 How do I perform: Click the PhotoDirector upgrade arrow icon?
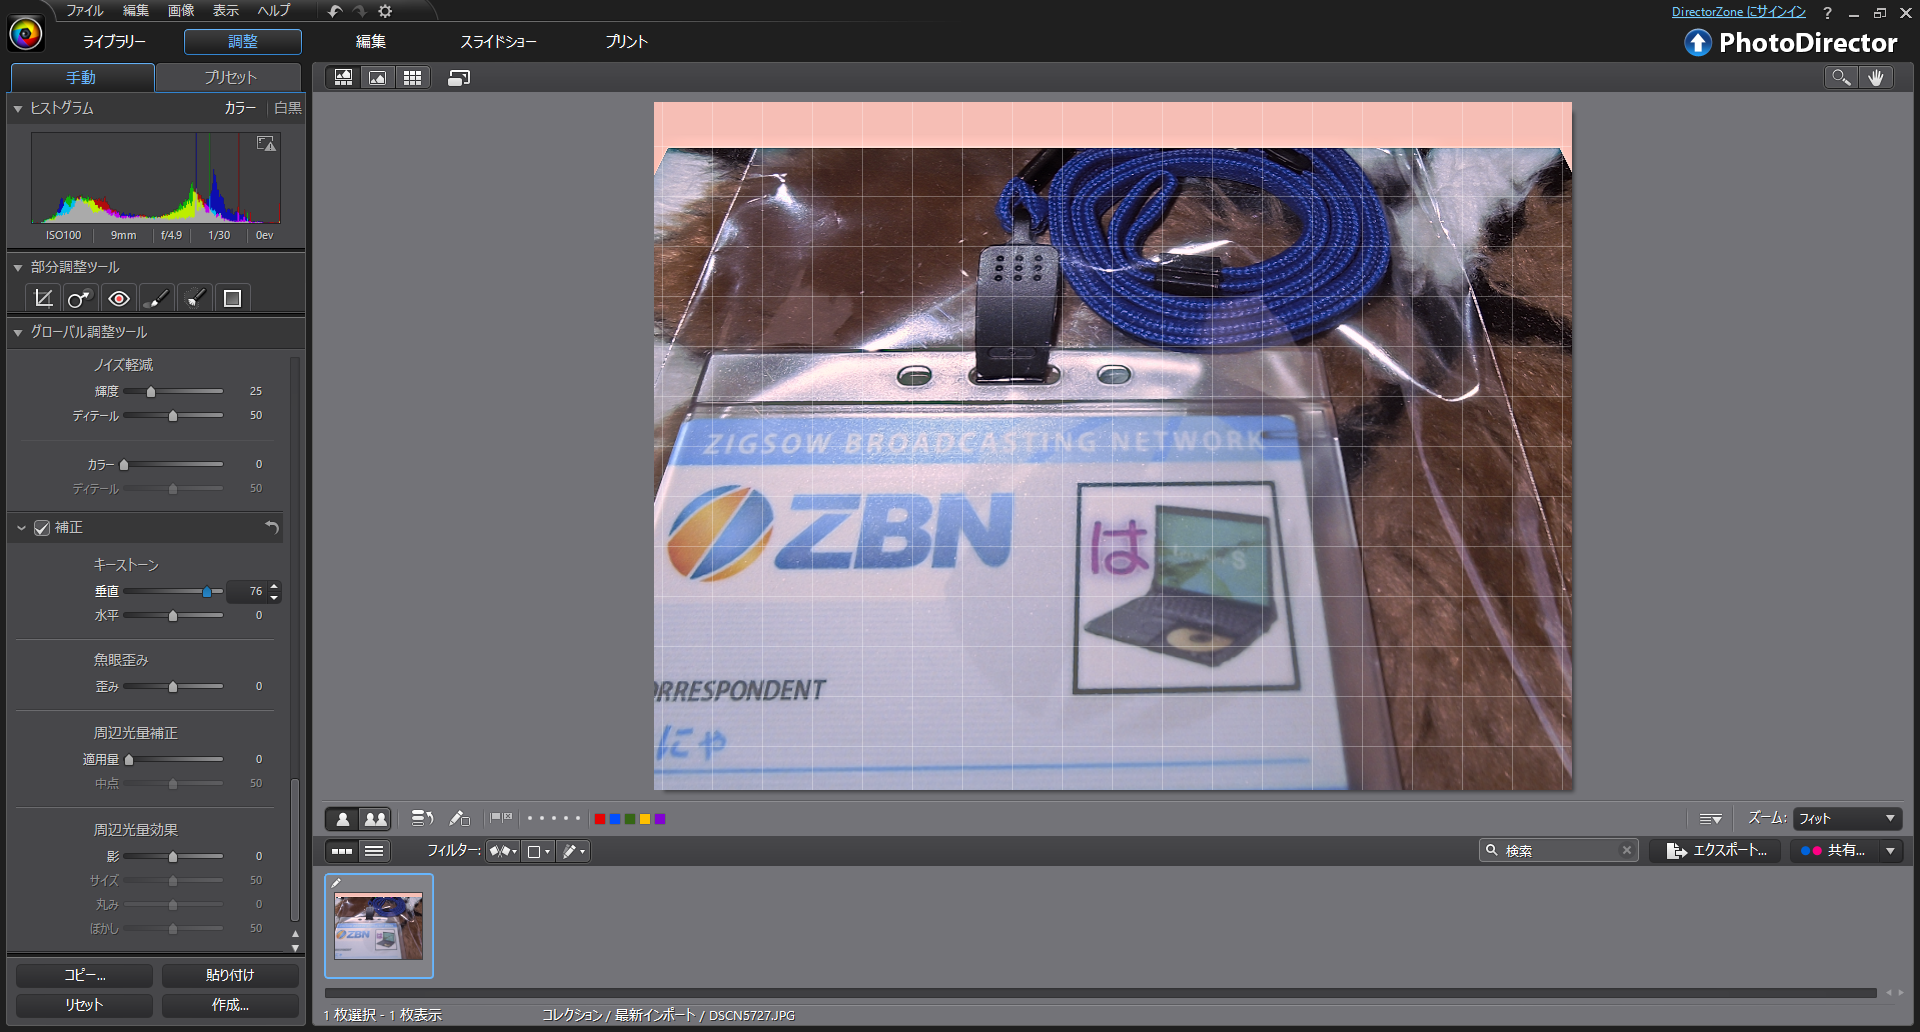tap(1698, 42)
